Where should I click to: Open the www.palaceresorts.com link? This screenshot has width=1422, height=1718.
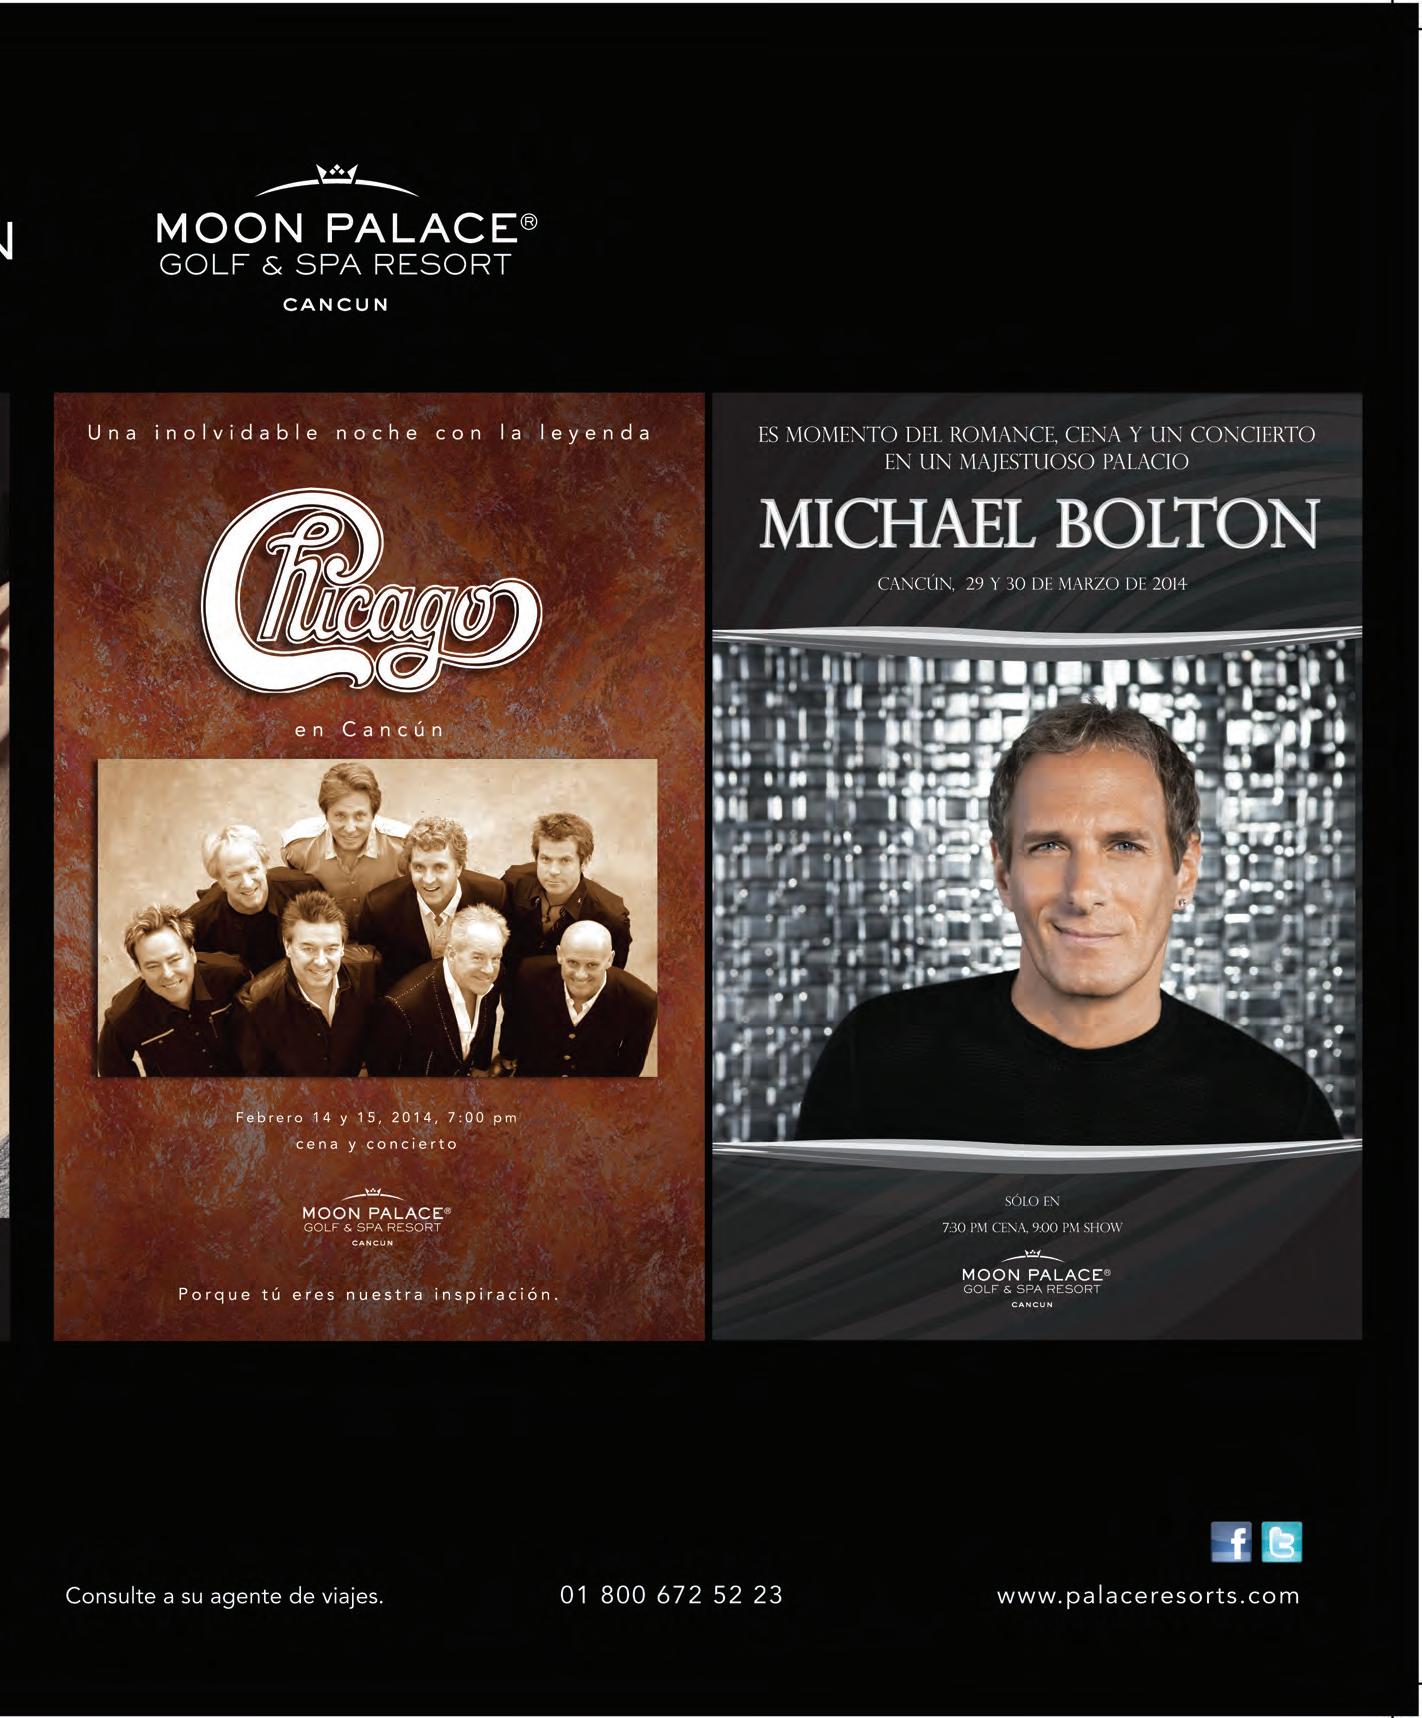(x=1148, y=1596)
